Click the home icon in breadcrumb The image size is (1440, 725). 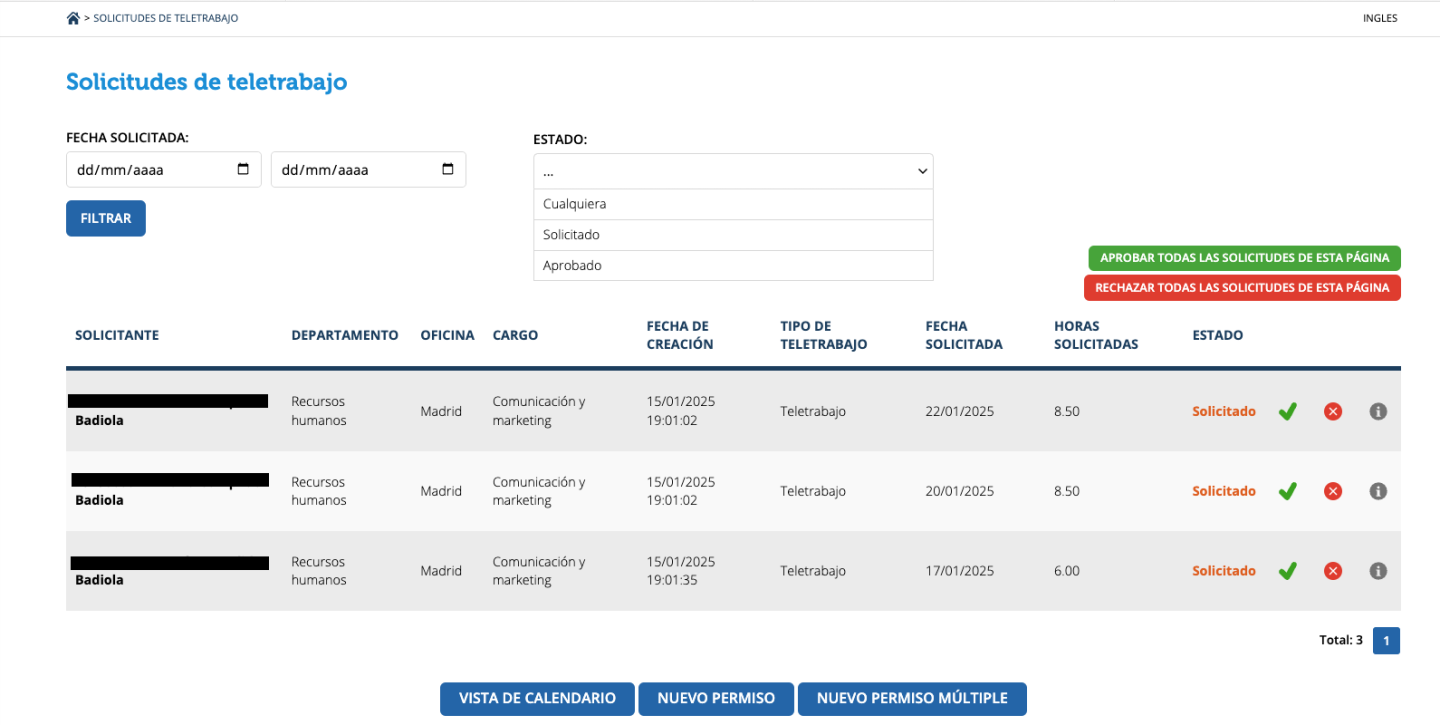(x=73, y=18)
